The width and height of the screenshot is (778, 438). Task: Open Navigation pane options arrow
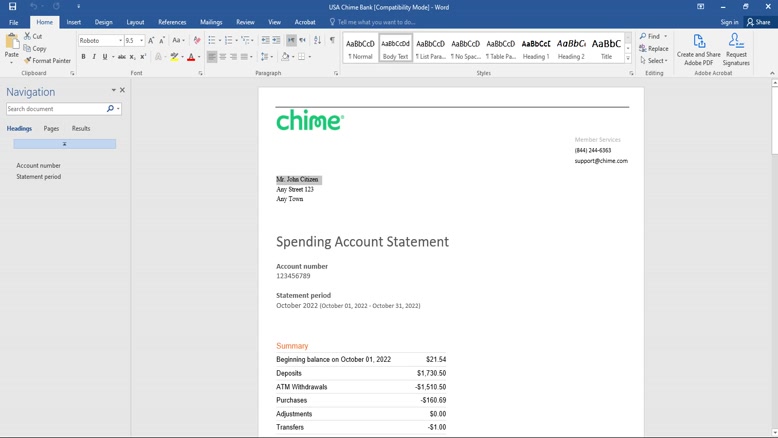click(x=114, y=90)
